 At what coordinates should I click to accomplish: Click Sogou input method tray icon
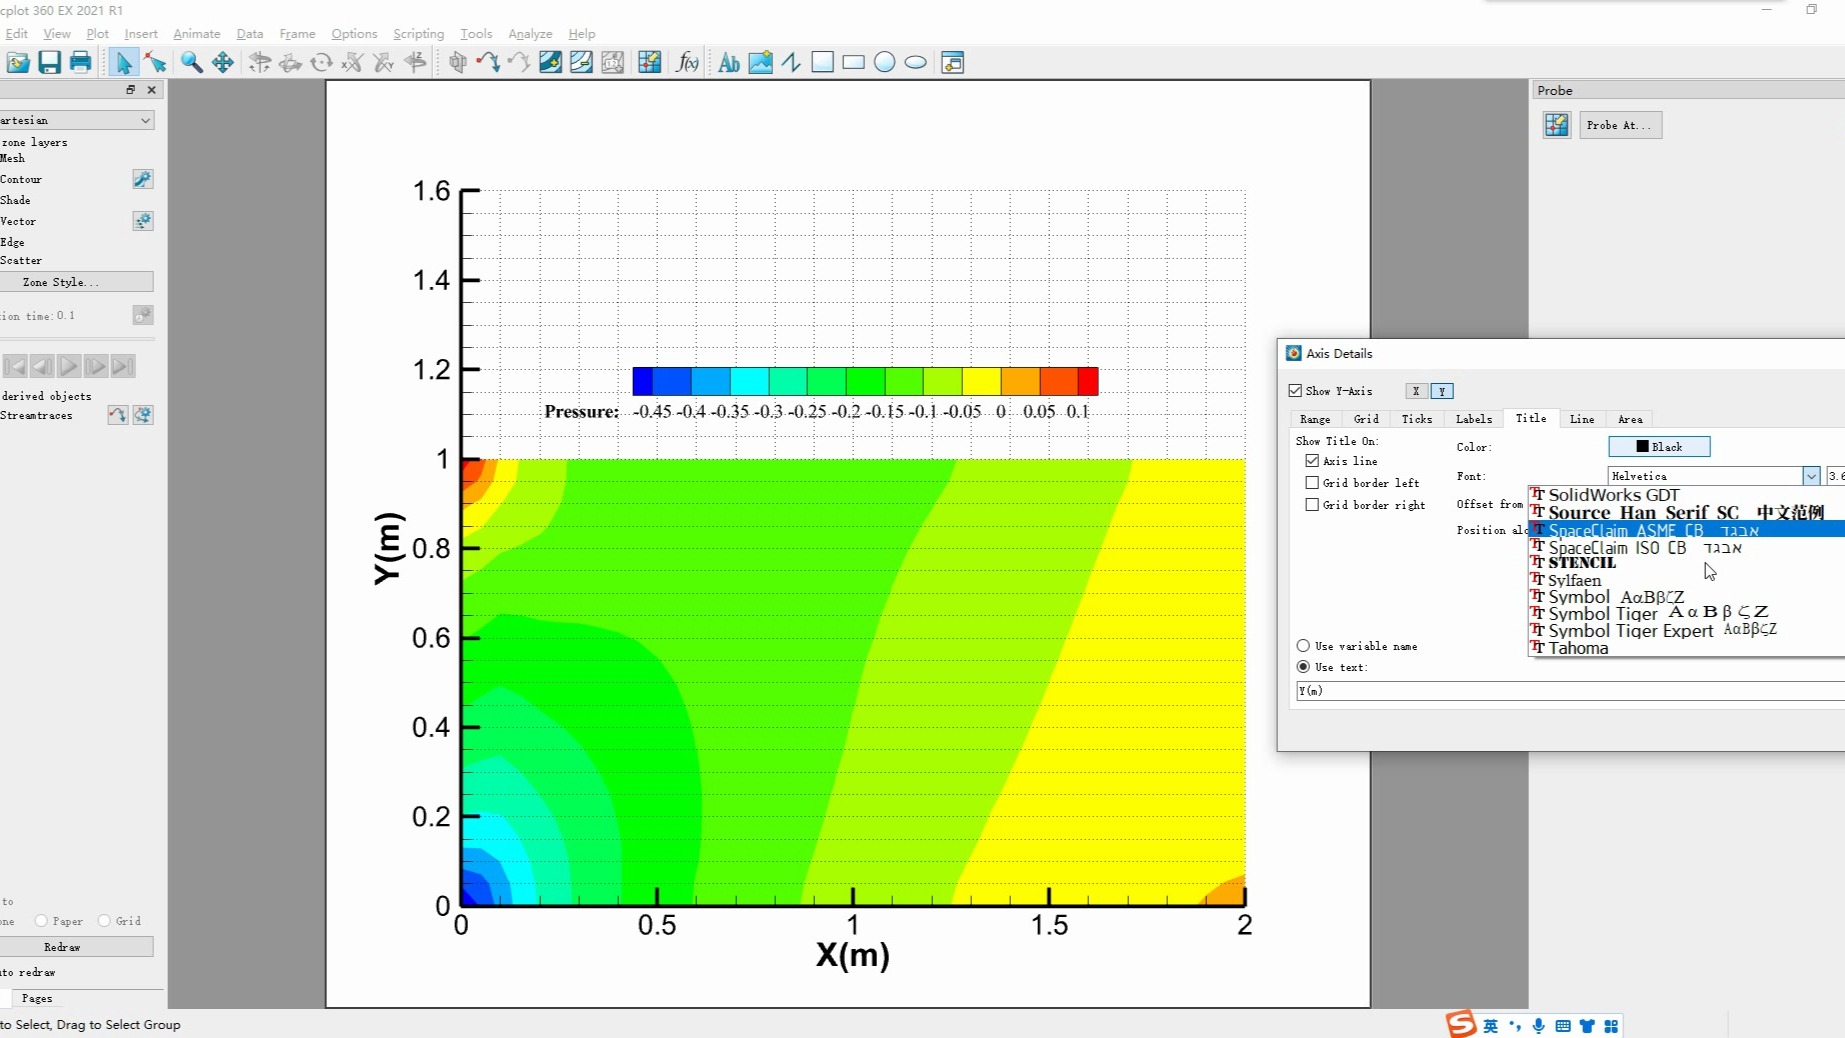click(x=1461, y=1024)
